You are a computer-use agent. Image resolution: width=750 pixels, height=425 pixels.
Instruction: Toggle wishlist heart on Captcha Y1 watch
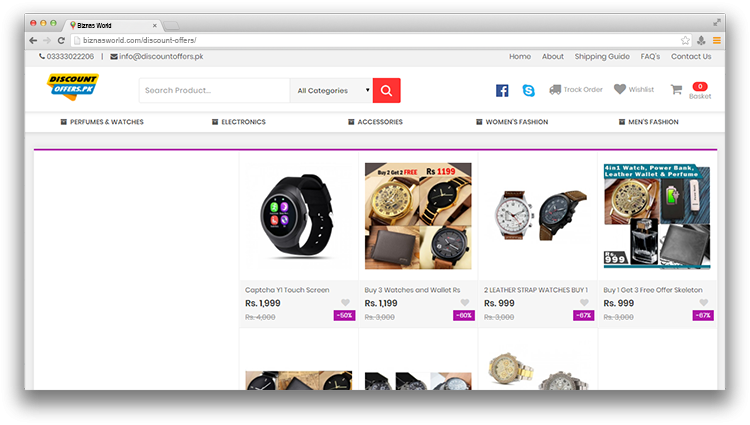coord(345,303)
